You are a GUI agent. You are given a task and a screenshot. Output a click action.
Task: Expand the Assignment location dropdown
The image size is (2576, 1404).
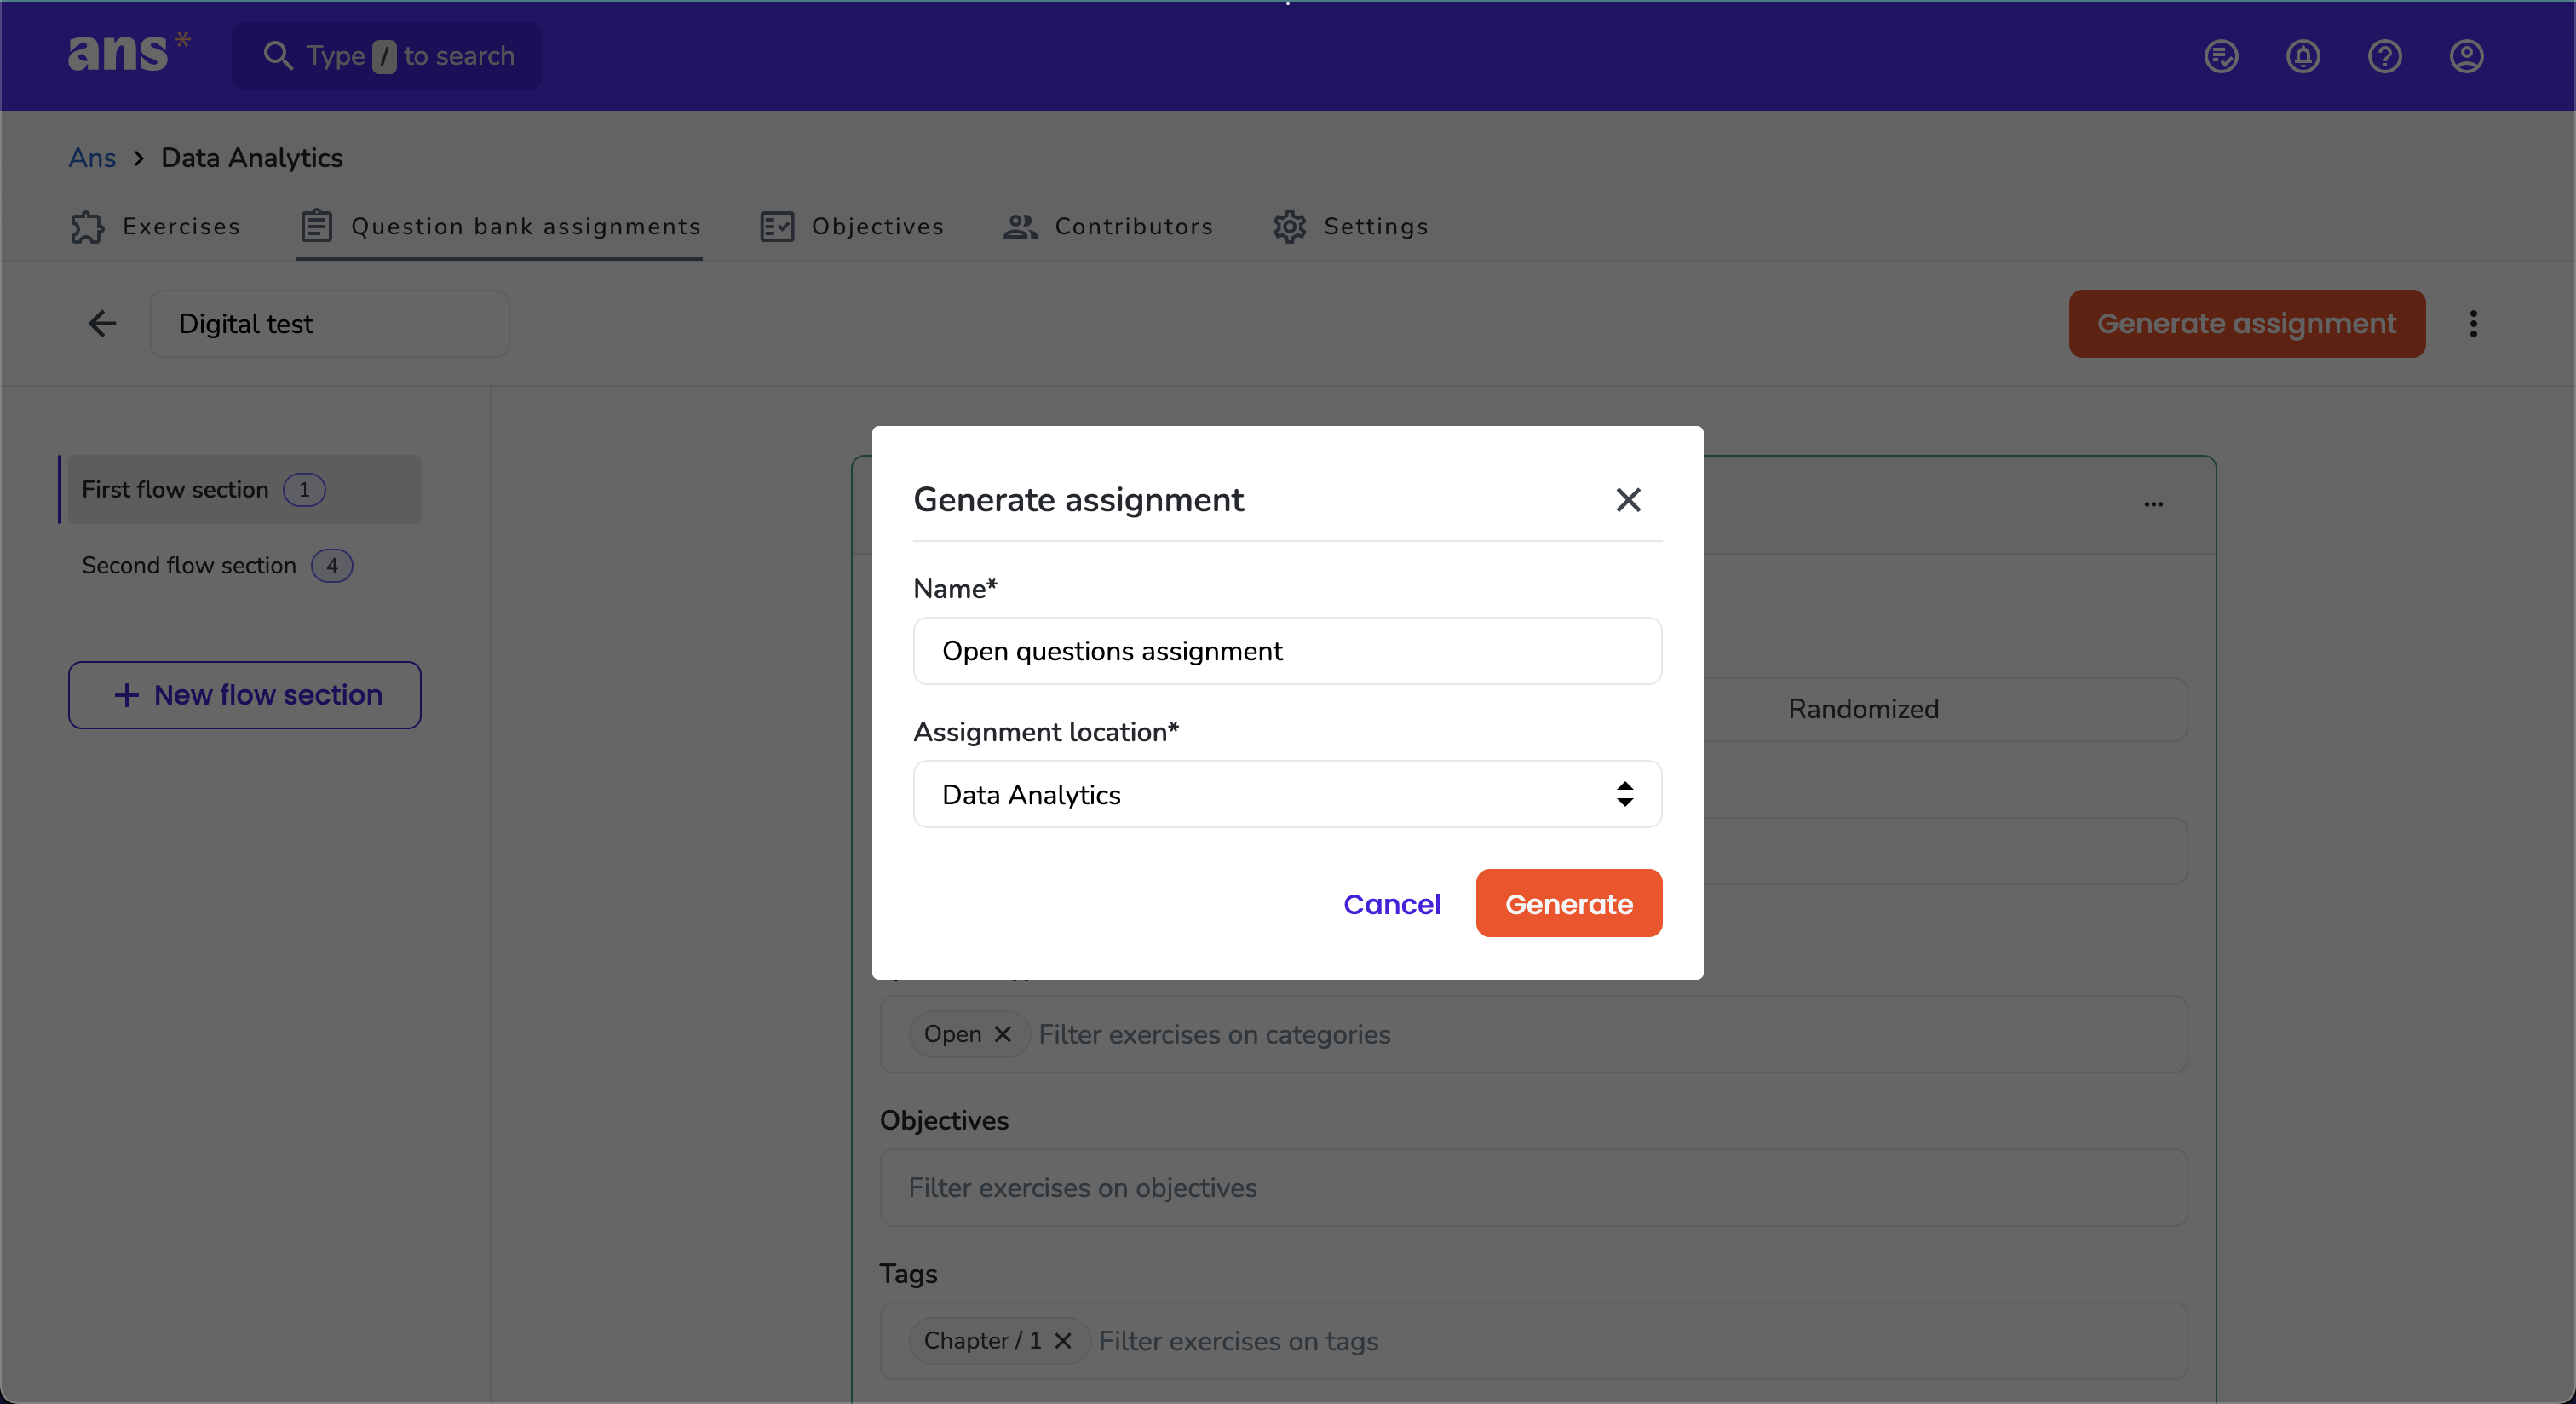point(1288,795)
